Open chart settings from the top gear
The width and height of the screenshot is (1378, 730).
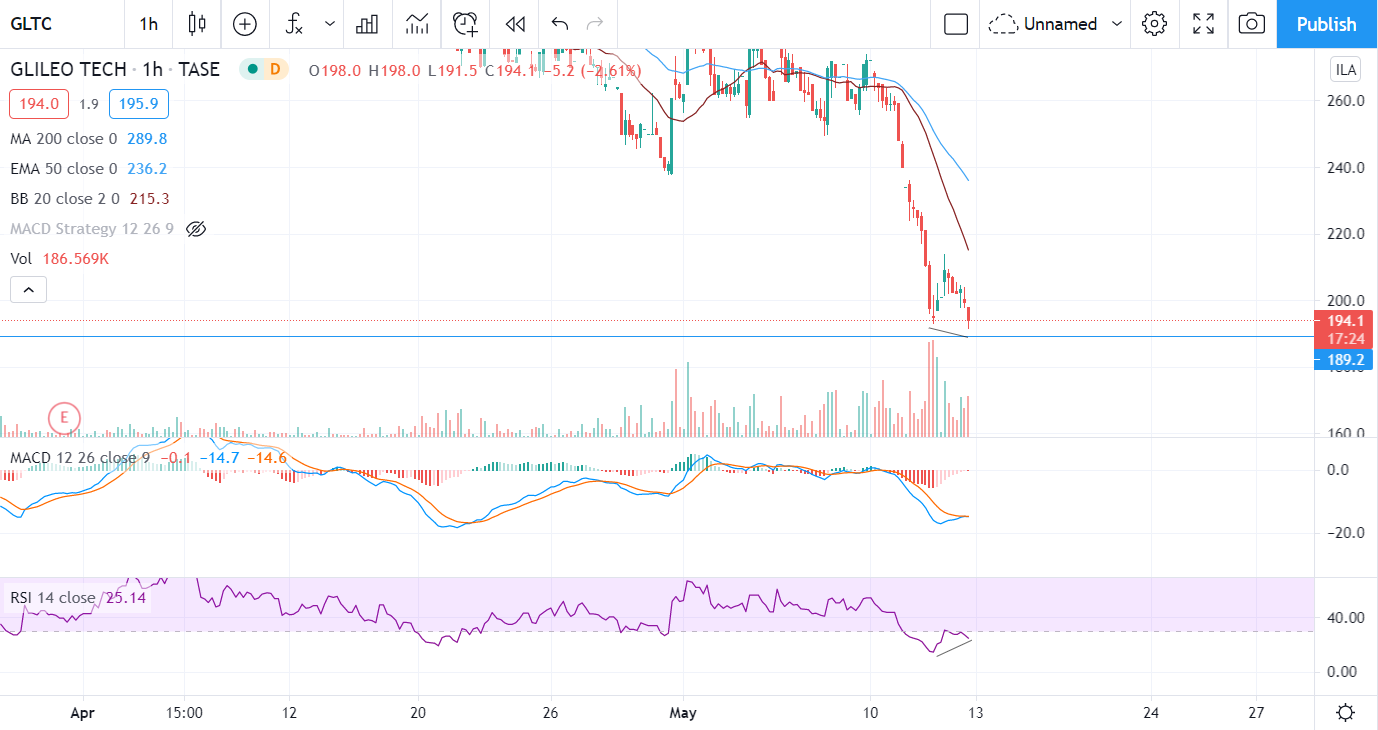pos(1155,24)
